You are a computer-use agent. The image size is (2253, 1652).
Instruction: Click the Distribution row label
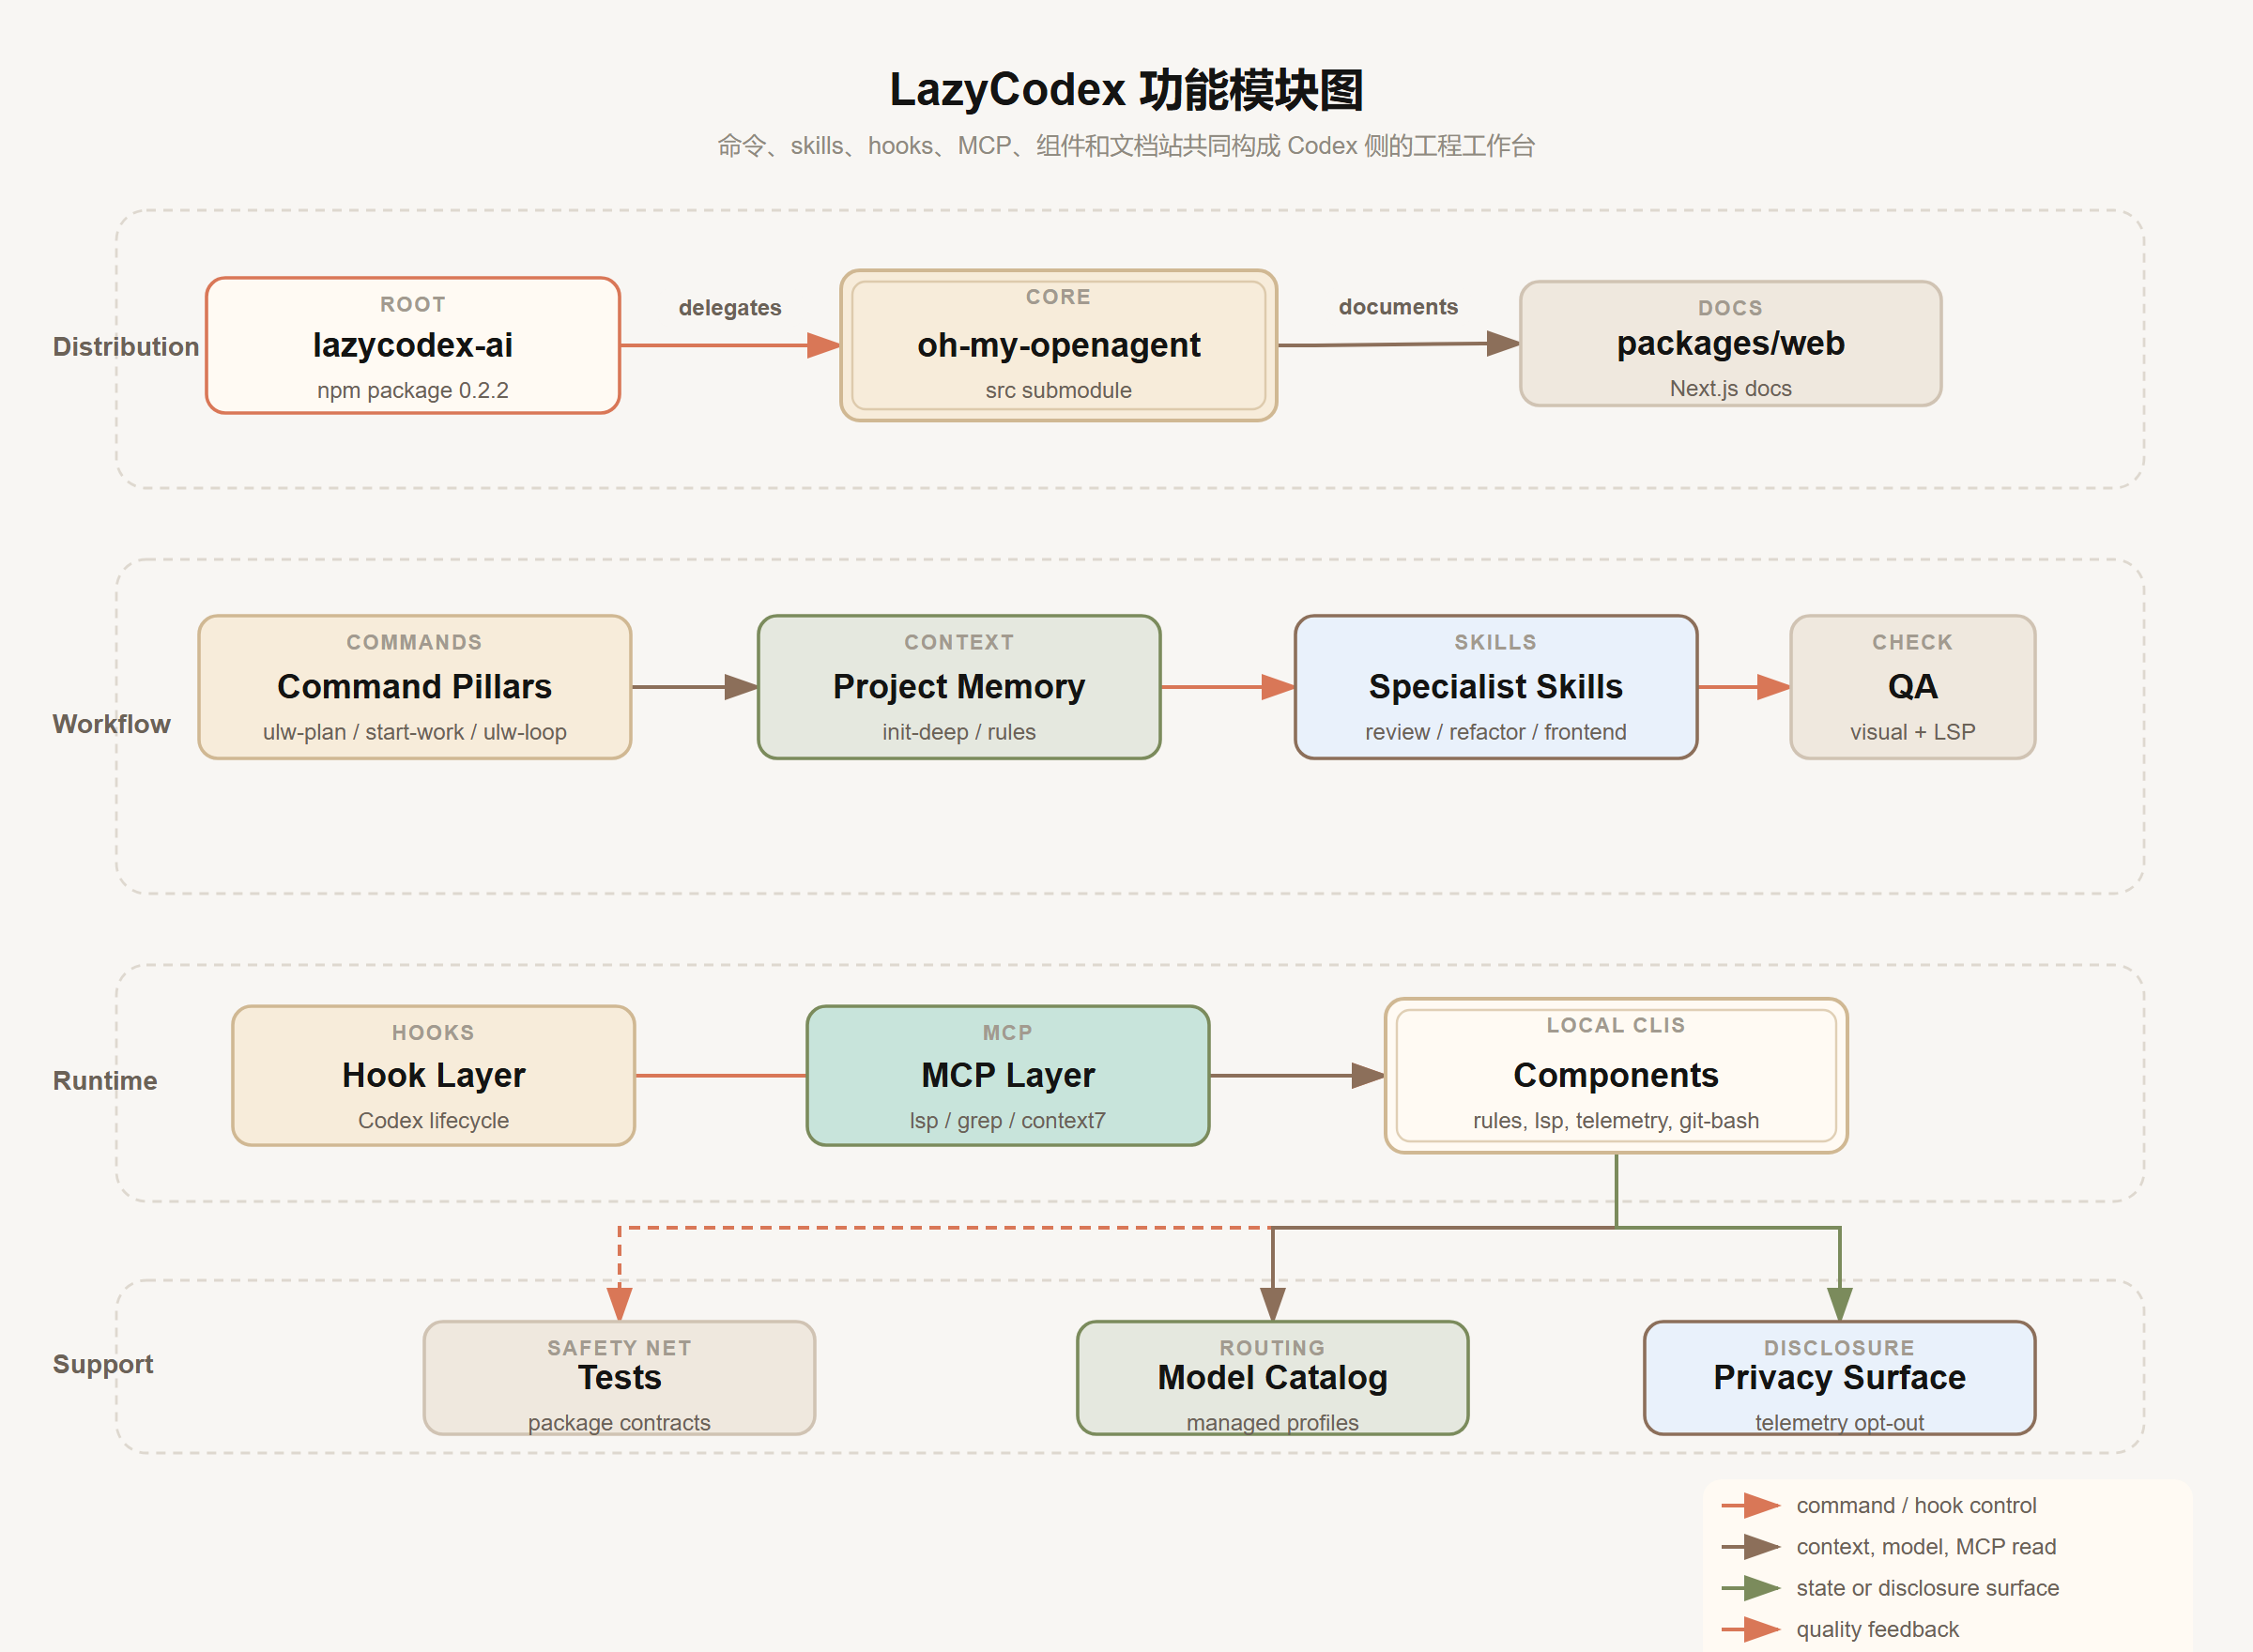coord(126,347)
